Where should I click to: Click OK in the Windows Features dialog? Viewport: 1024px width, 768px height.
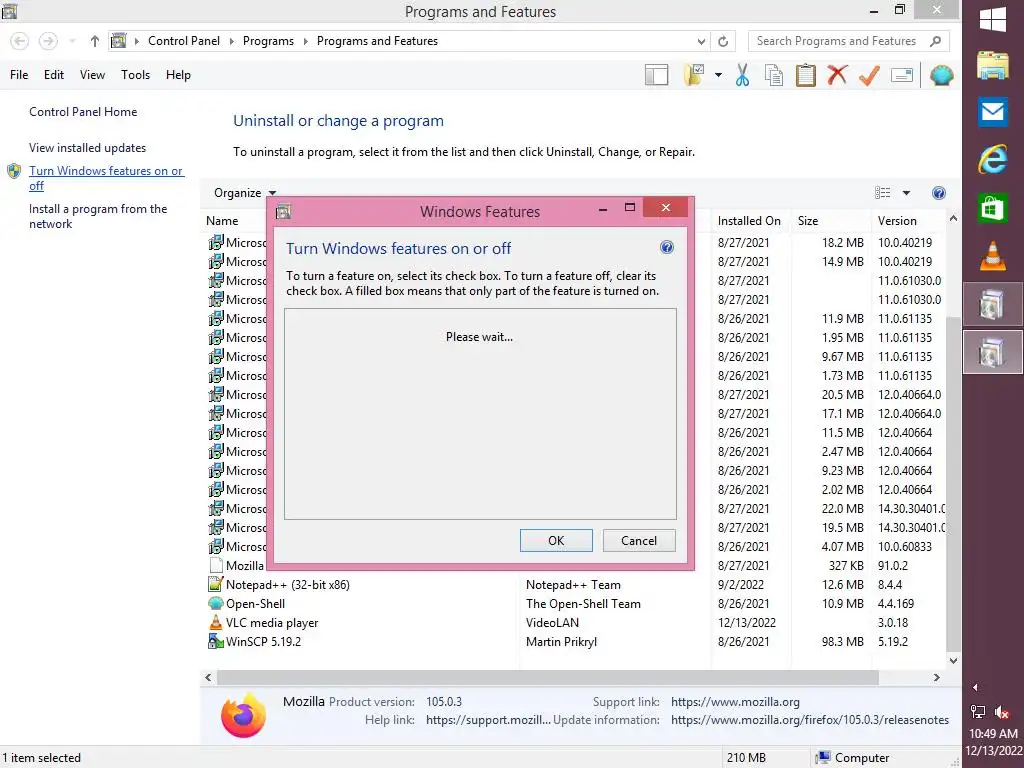(x=556, y=541)
